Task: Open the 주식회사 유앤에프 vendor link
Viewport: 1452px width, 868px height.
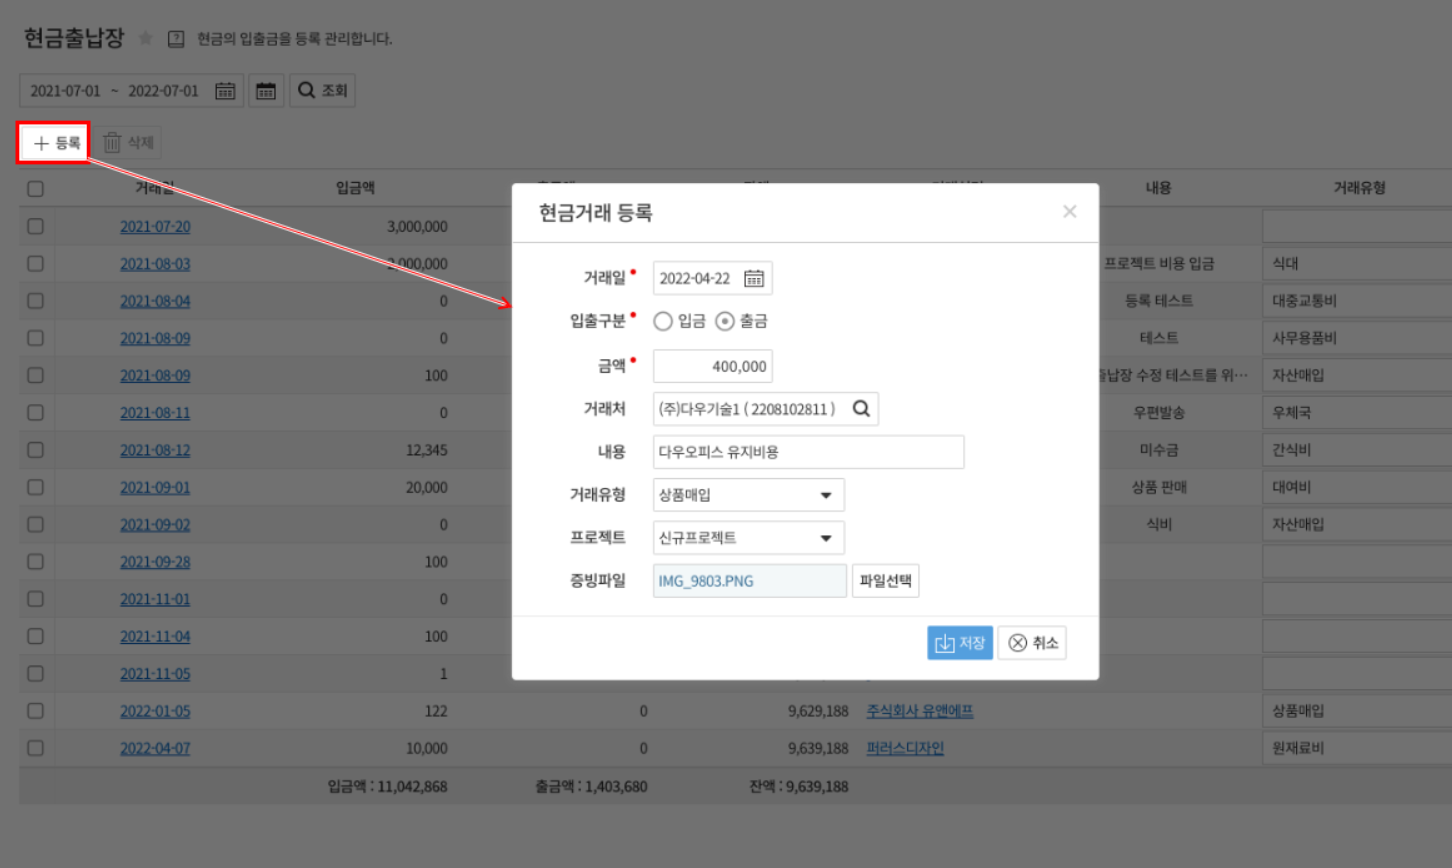Action: point(919,711)
